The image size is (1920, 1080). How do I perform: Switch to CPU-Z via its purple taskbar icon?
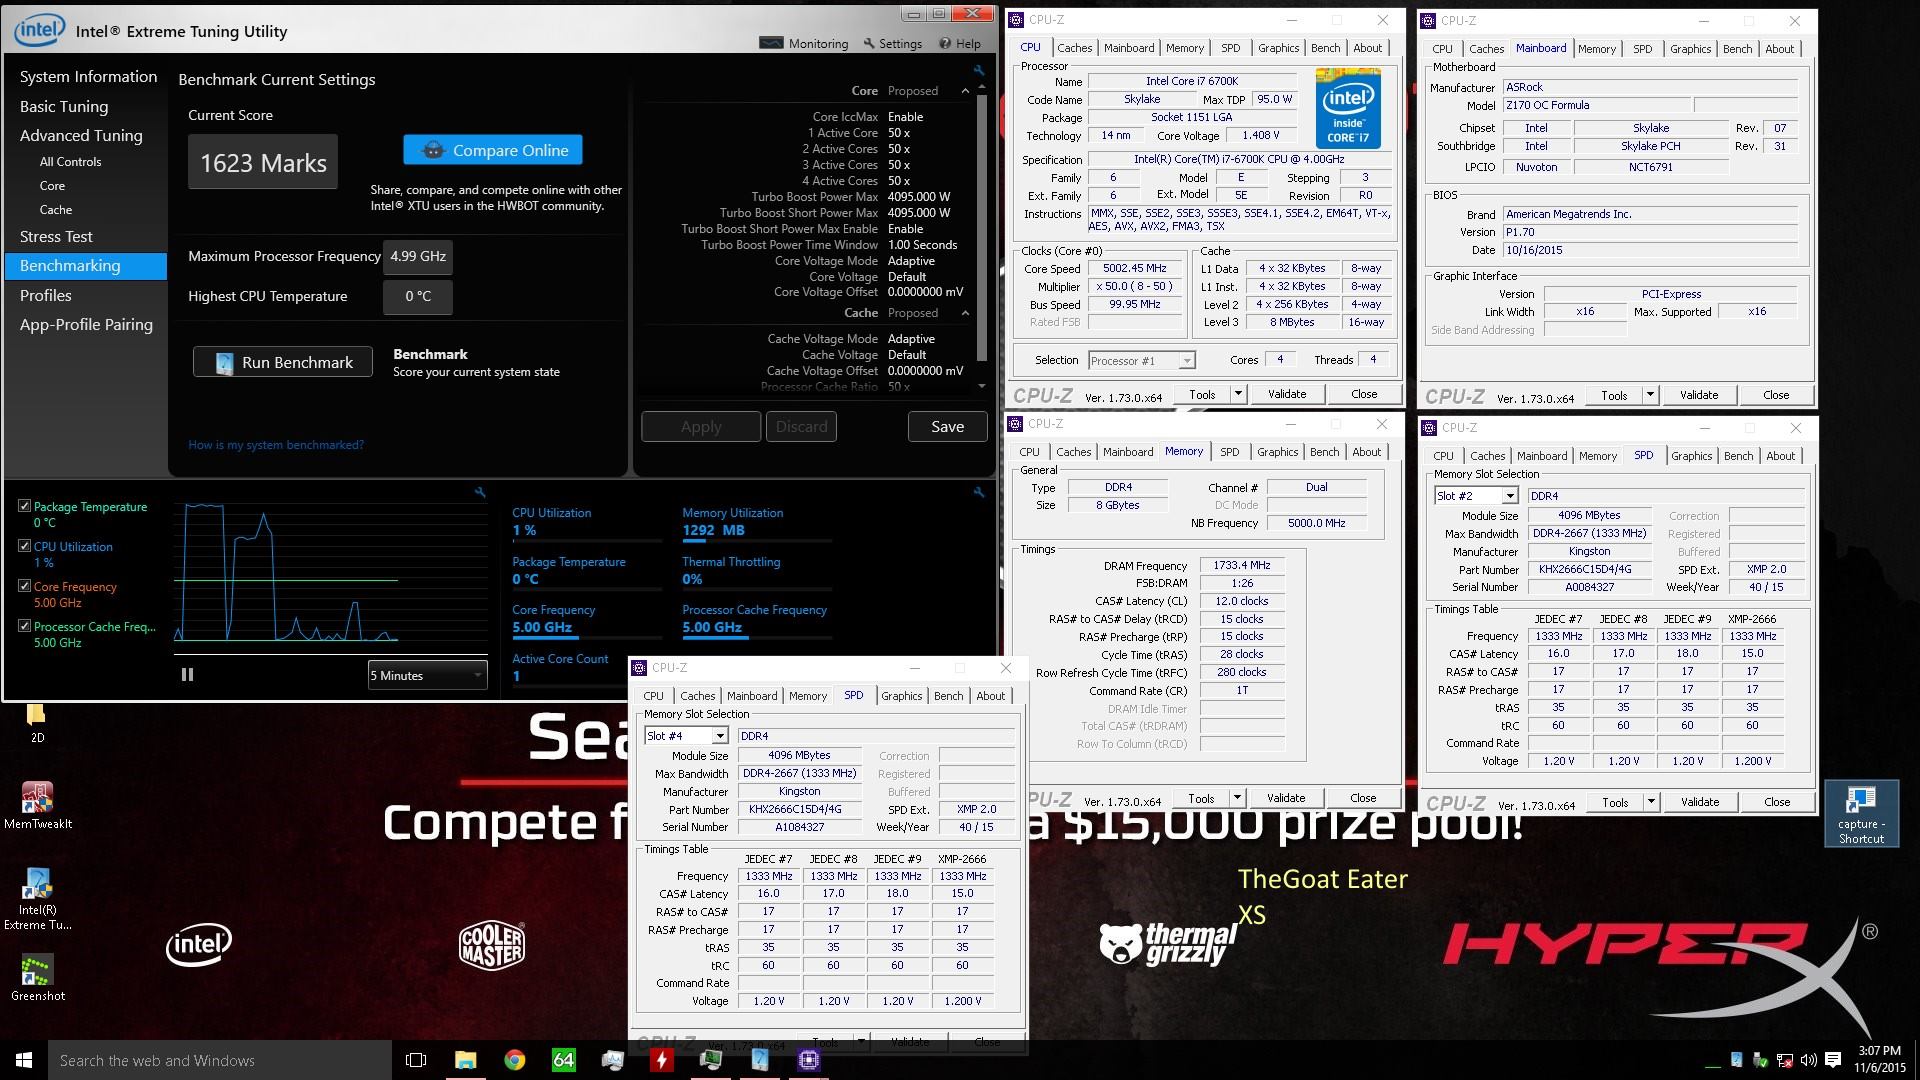coord(809,1060)
